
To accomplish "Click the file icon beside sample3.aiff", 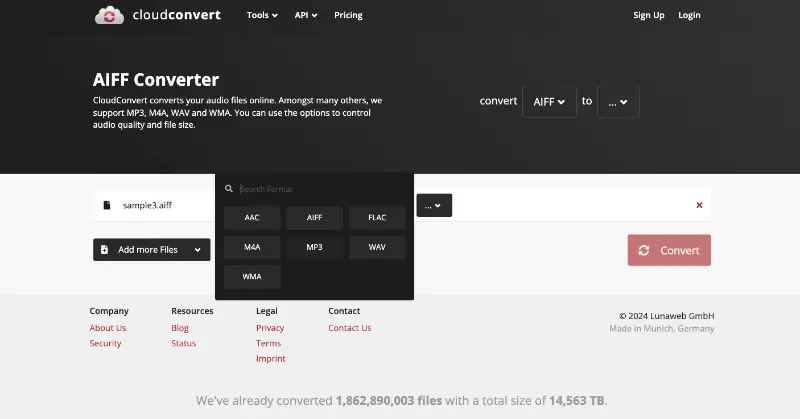I will [x=107, y=205].
